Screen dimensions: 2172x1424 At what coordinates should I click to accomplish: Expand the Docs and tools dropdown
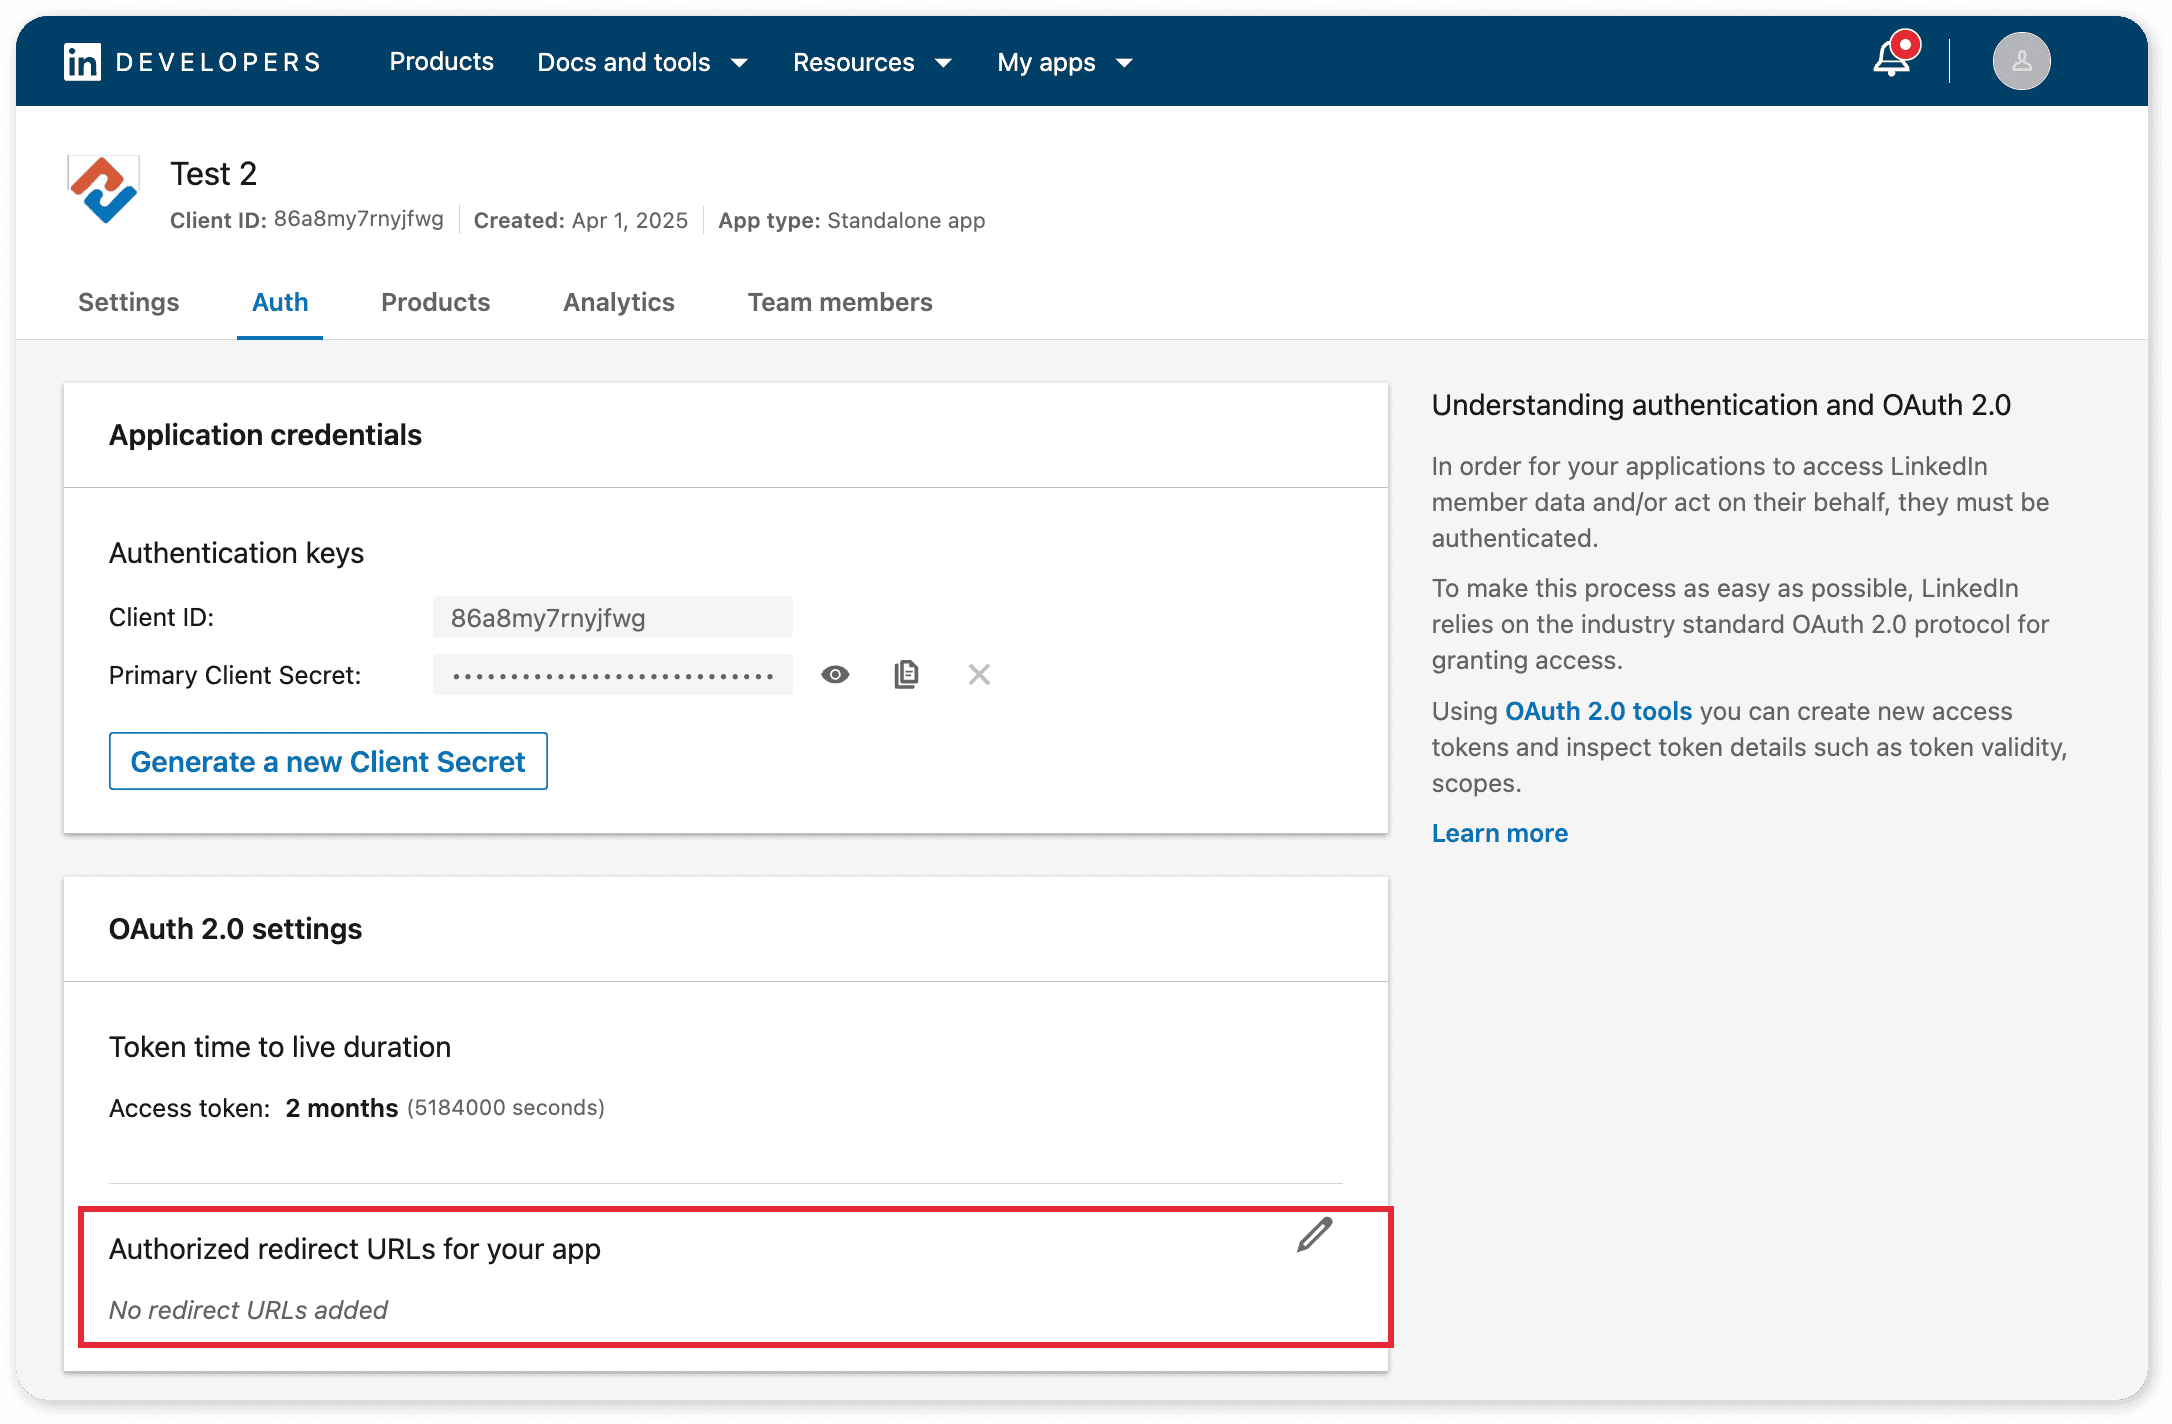tap(642, 62)
